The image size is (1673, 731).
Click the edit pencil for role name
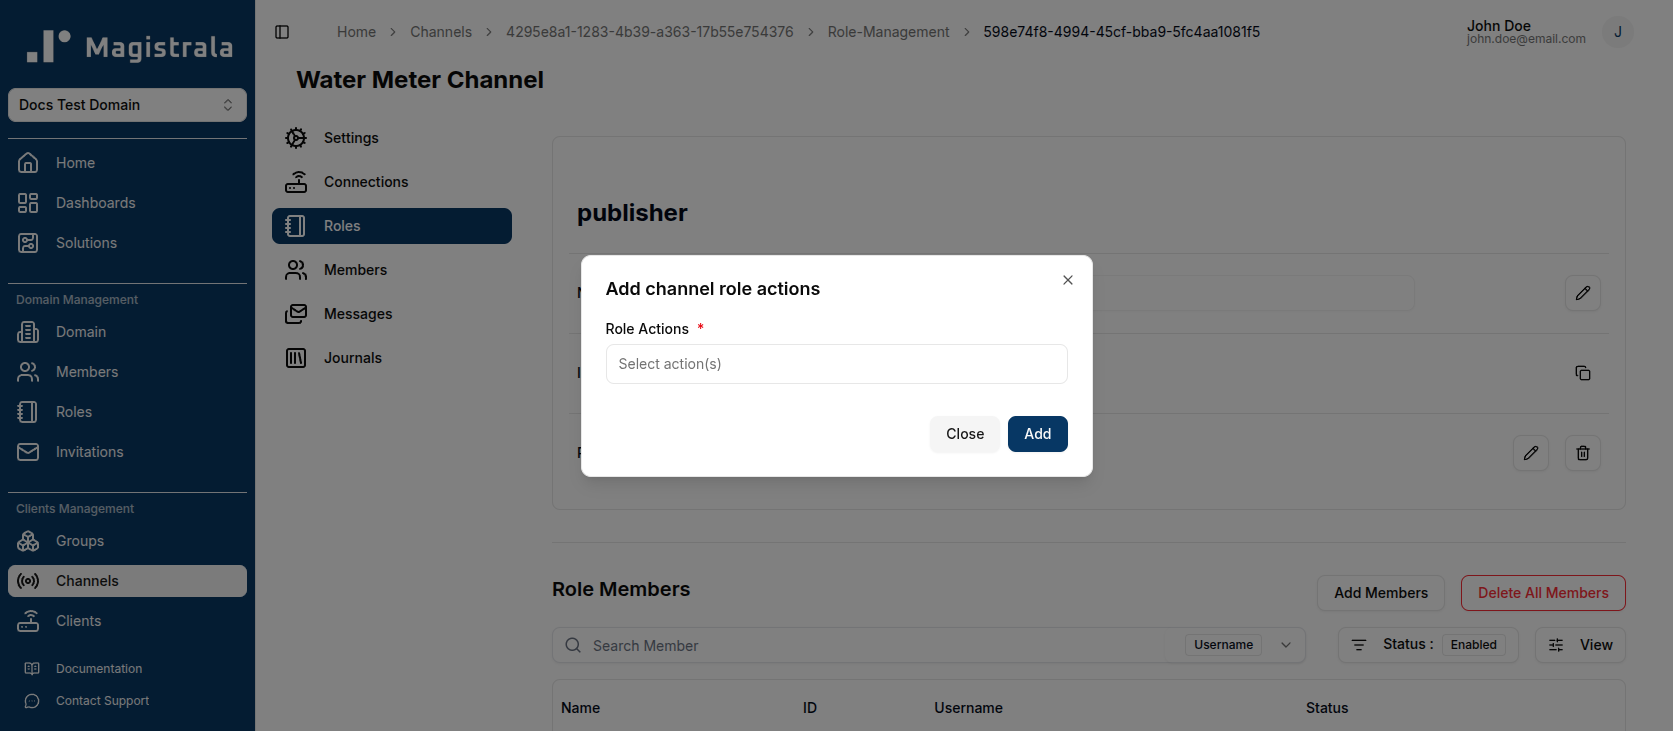tap(1583, 293)
